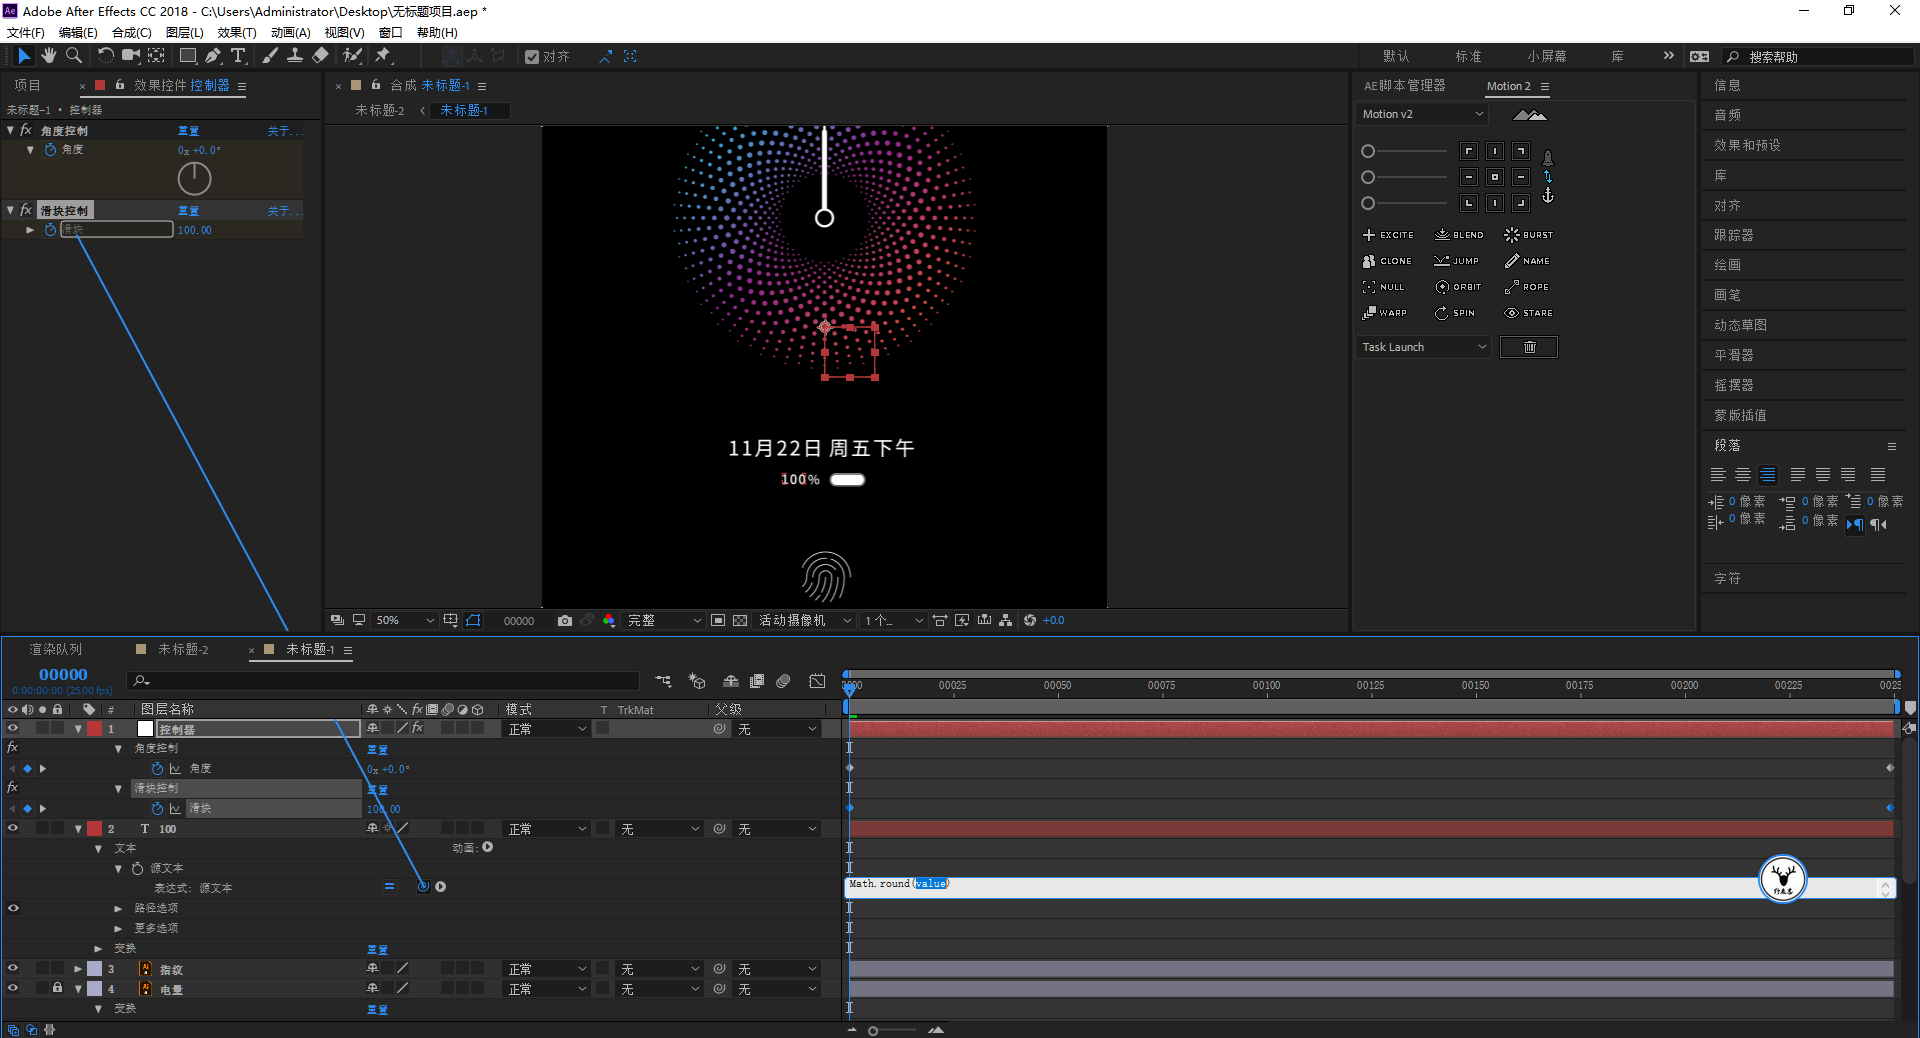Click the center anchor point button in Motion 2
1920x1038 pixels.
pyautogui.click(x=1495, y=177)
